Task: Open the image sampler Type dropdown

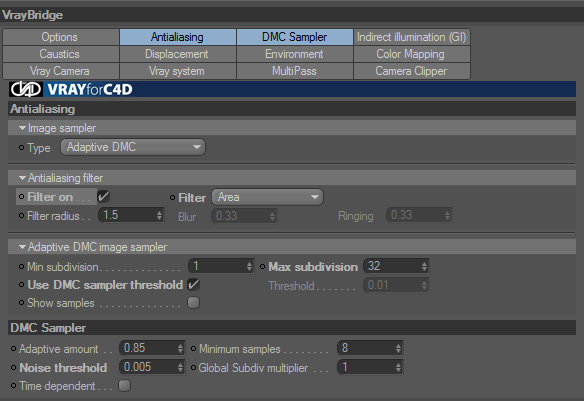Action: pyautogui.click(x=133, y=147)
